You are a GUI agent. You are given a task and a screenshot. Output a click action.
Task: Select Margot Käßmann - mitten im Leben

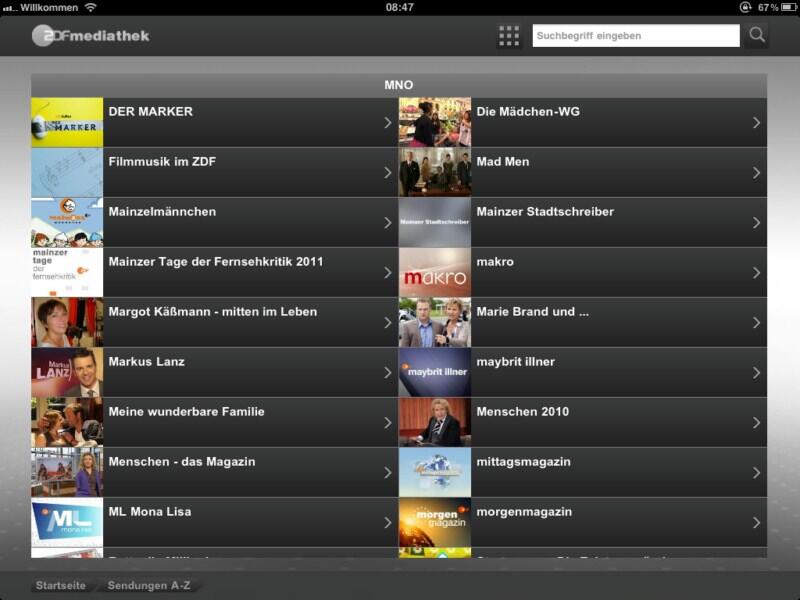(213, 312)
